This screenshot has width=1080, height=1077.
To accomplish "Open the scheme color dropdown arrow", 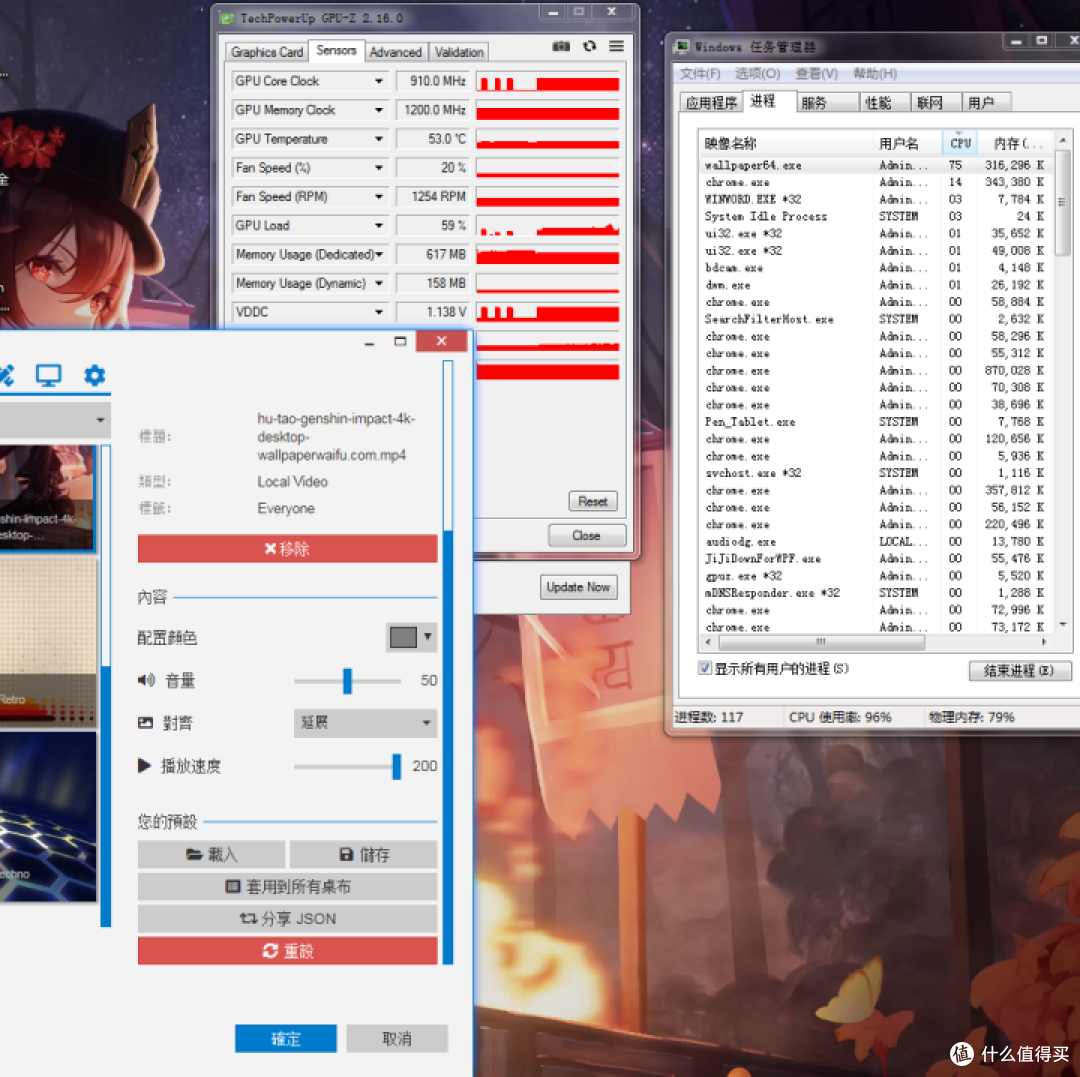I will [x=428, y=637].
